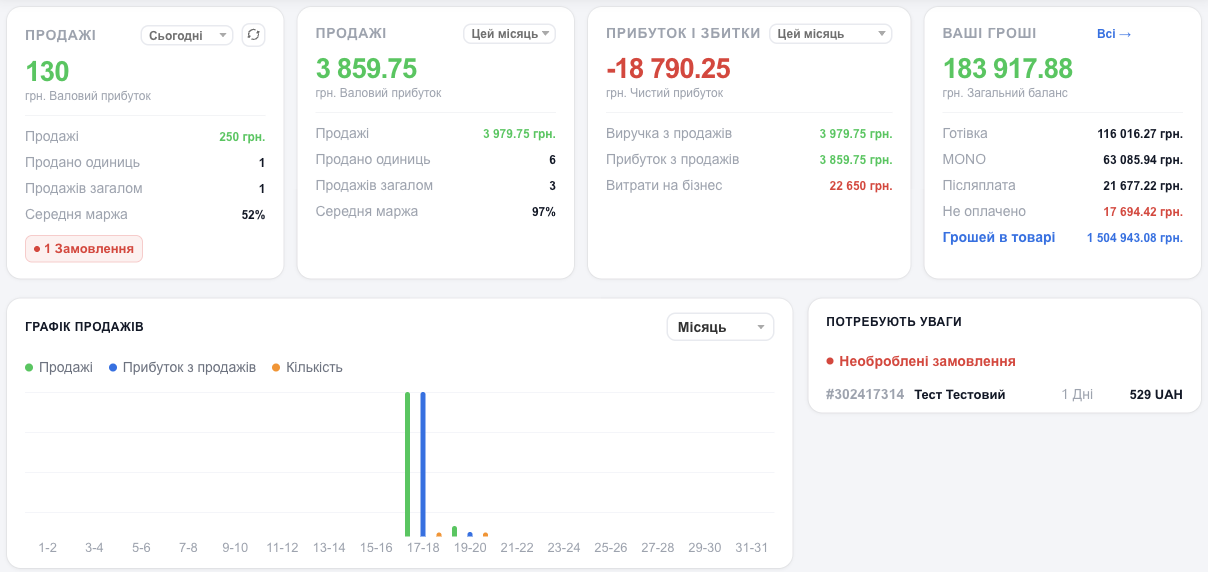Click the '31-31' axis label on the chart
The height and width of the screenshot is (572, 1208).
(751, 548)
